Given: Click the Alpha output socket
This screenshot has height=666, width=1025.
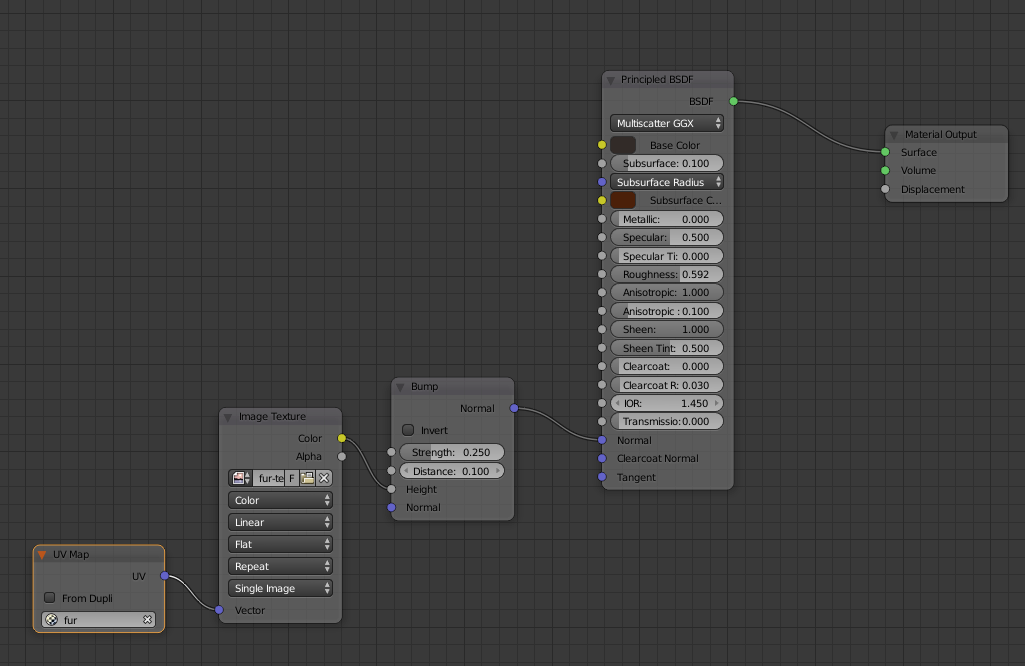Looking at the screenshot, I should (342, 456).
